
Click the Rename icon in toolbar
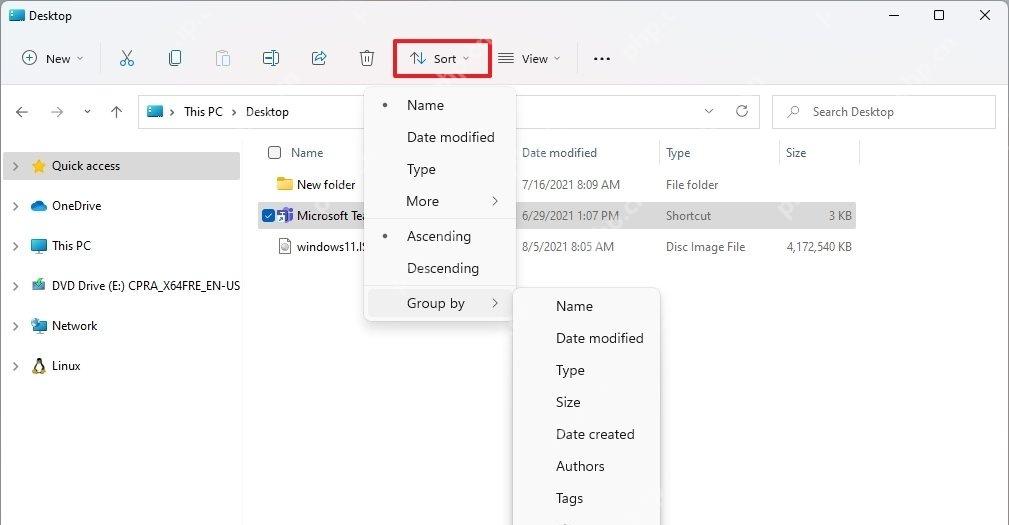click(271, 59)
